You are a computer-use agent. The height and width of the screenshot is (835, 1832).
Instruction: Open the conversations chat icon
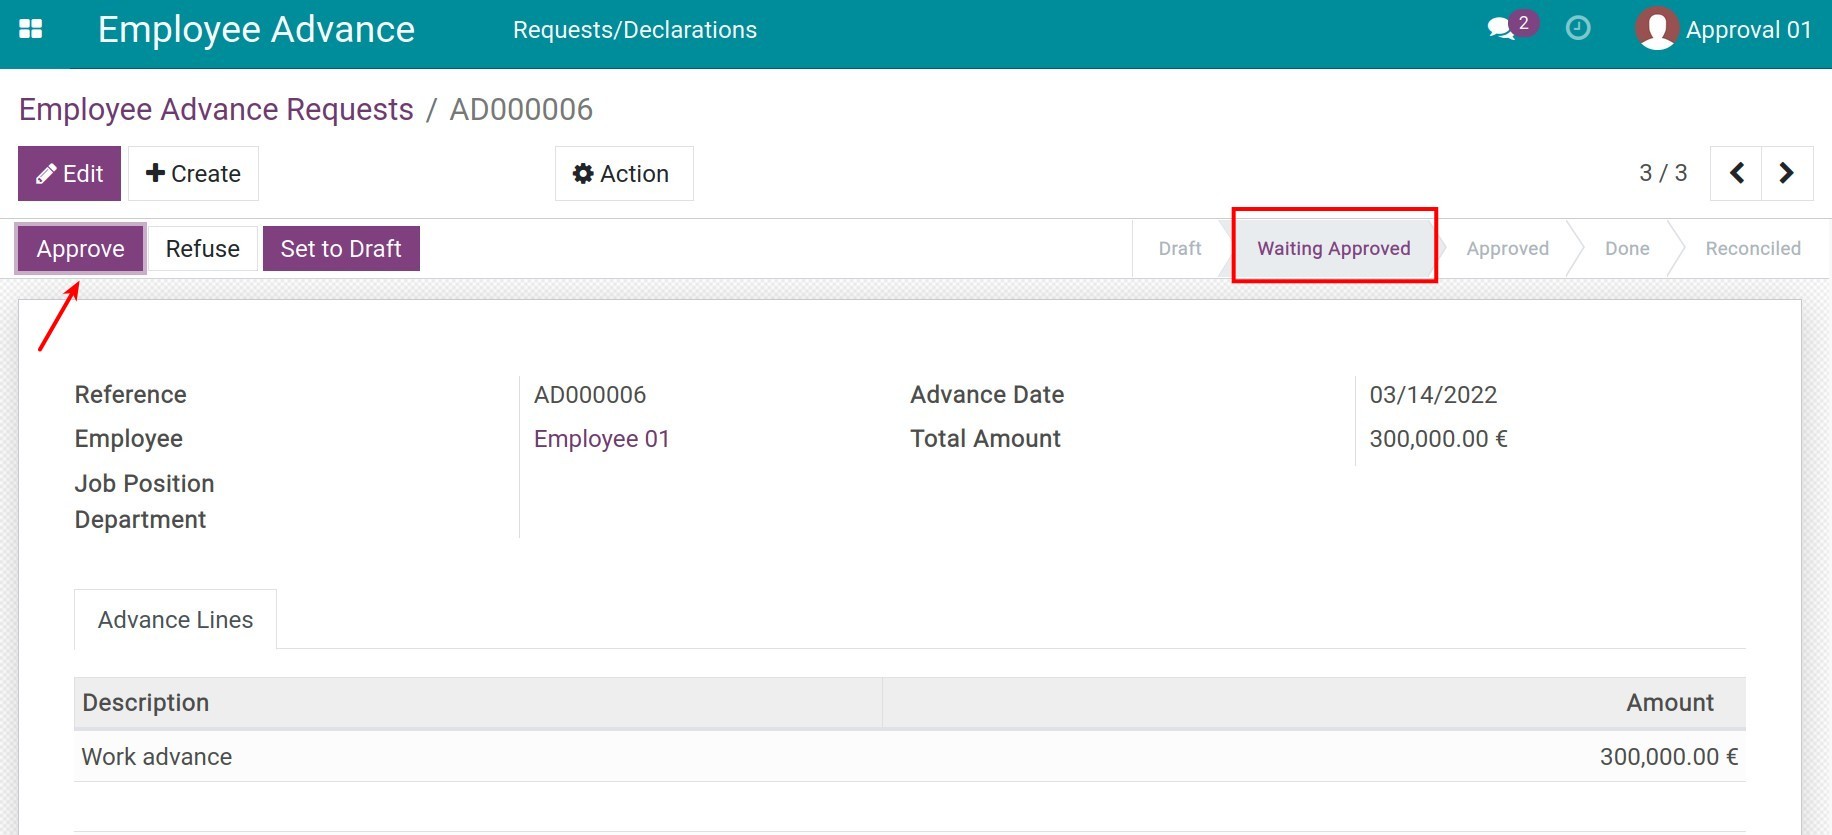(1501, 29)
